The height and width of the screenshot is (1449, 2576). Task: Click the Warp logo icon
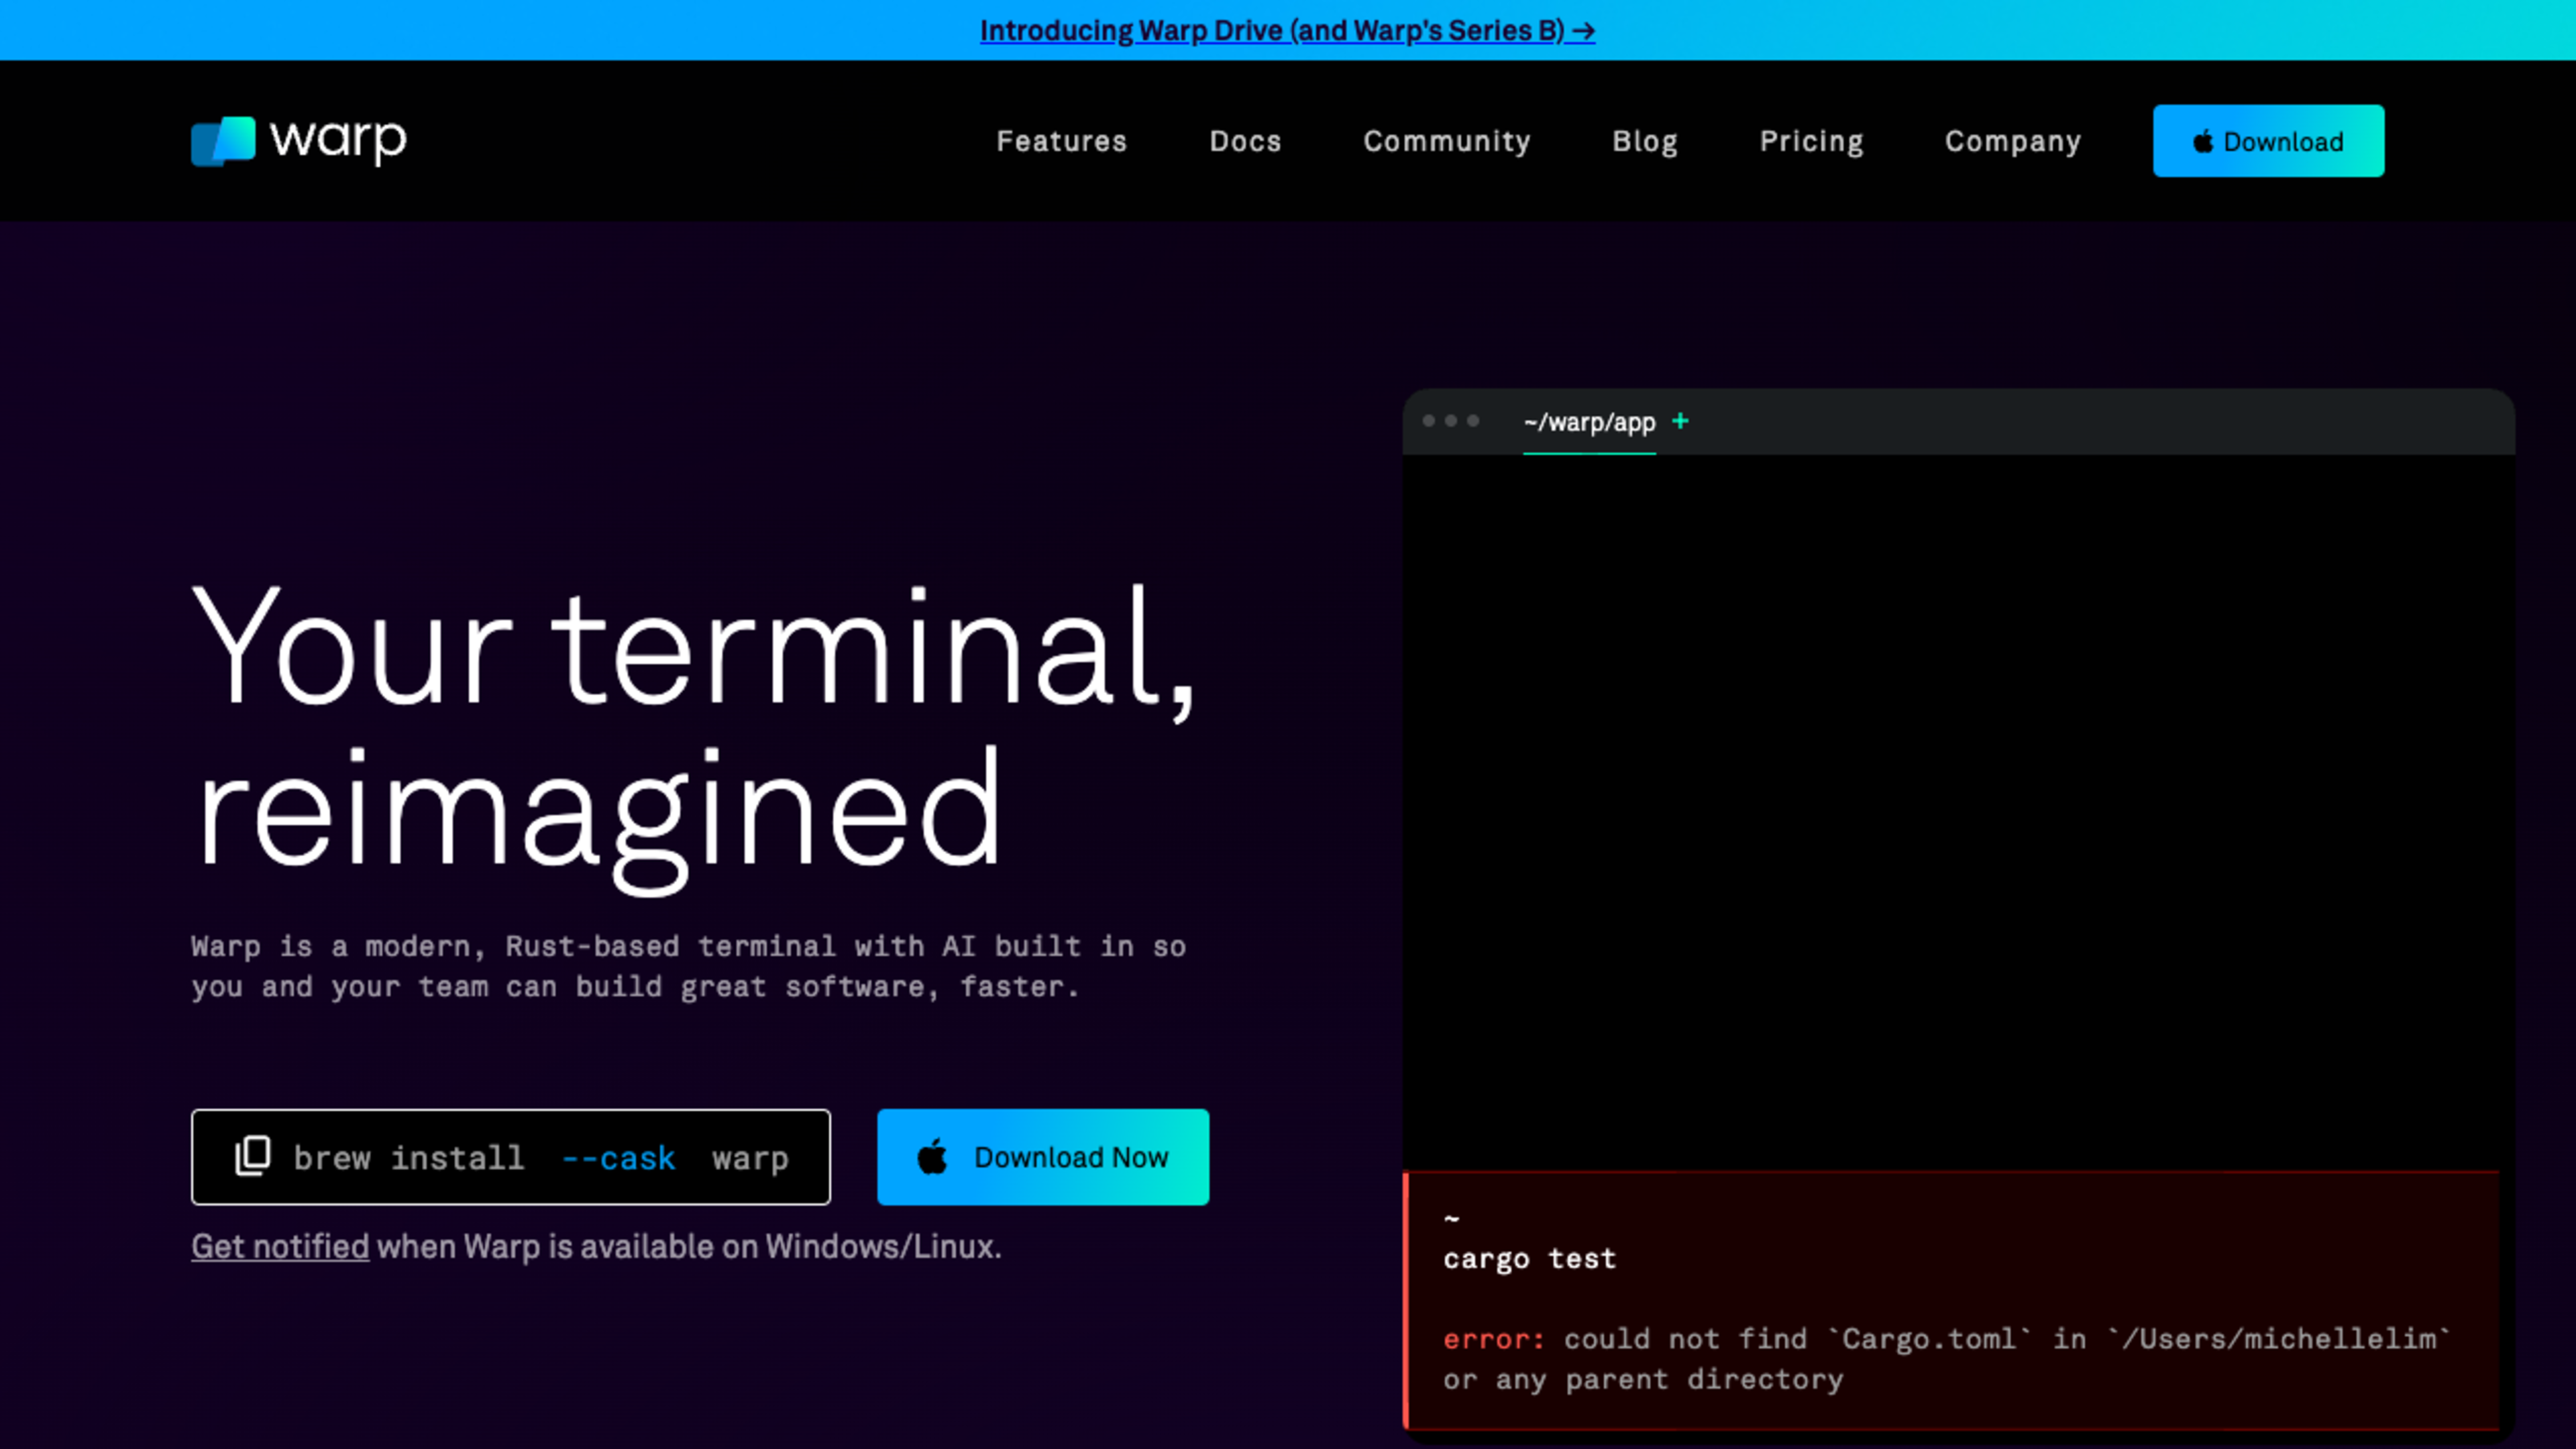click(223, 141)
